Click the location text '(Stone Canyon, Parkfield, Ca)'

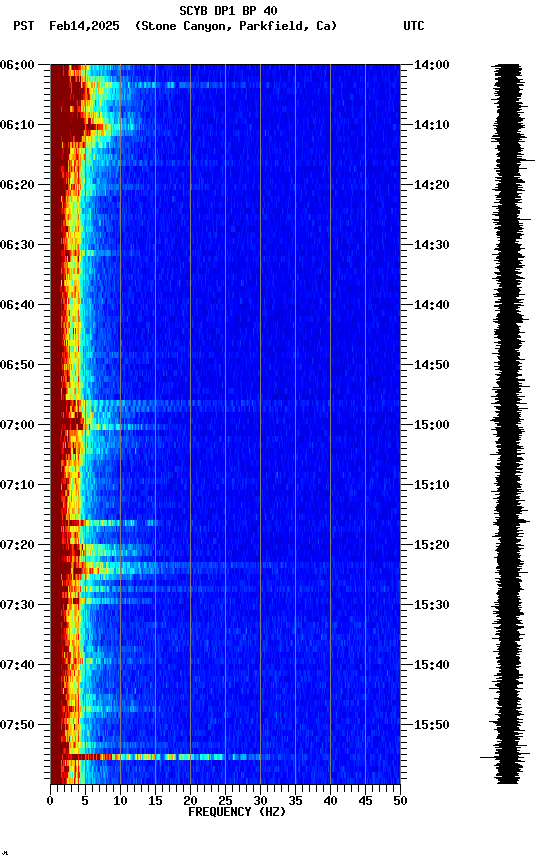tap(236, 26)
